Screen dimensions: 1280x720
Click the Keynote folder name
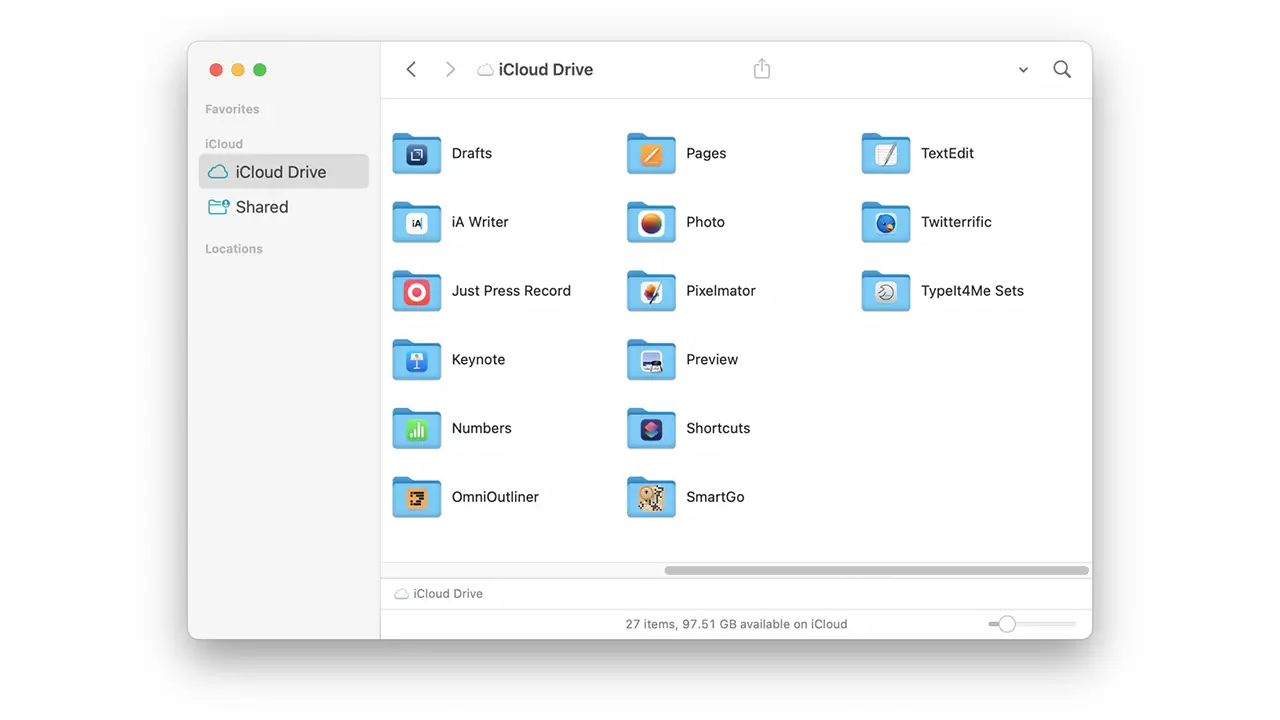pyautogui.click(x=478, y=360)
